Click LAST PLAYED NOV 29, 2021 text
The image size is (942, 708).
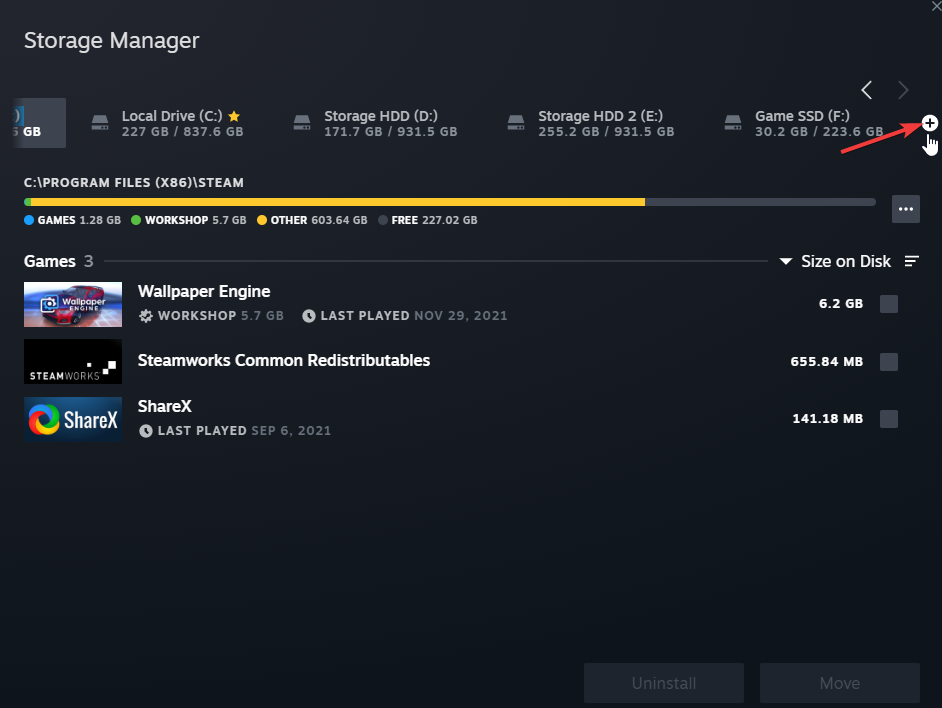pos(414,316)
